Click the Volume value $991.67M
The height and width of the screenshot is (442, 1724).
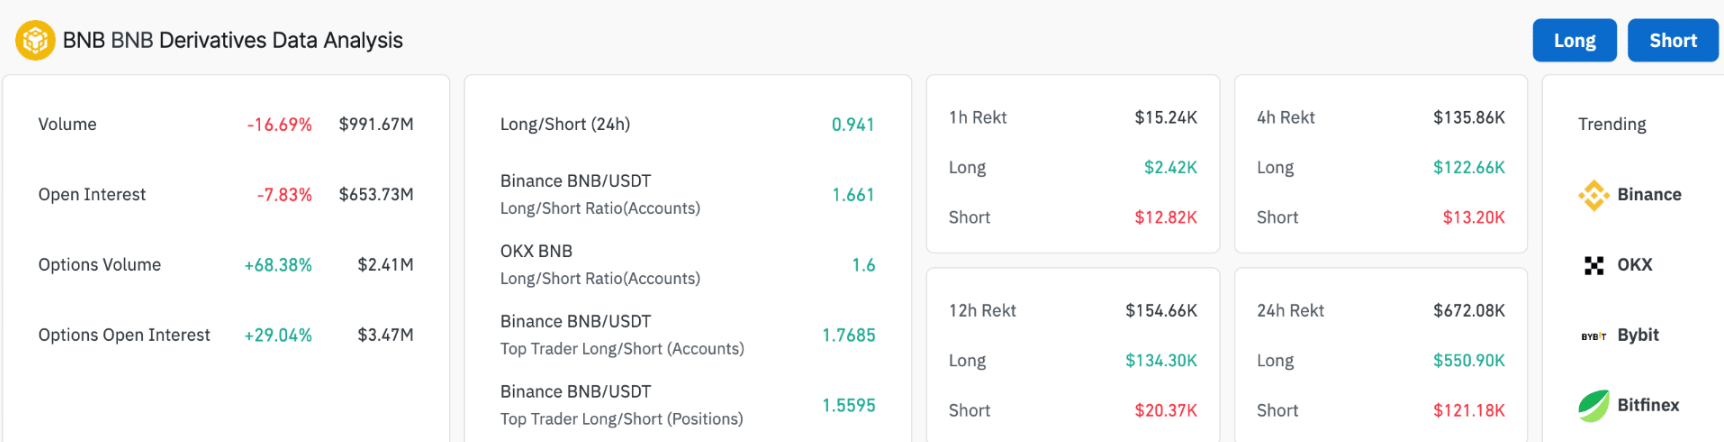coord(376,124)
